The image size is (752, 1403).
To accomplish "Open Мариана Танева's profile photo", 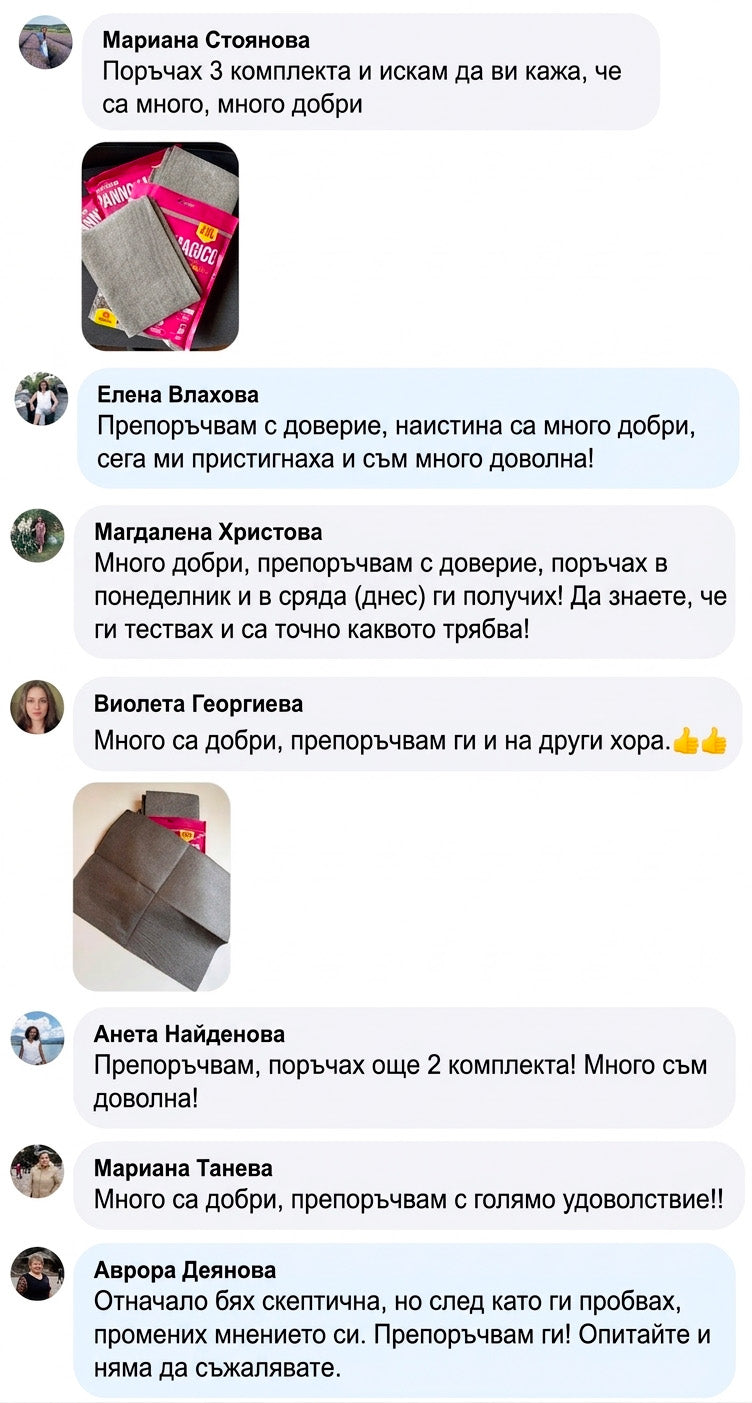I will coord(37,1171).
